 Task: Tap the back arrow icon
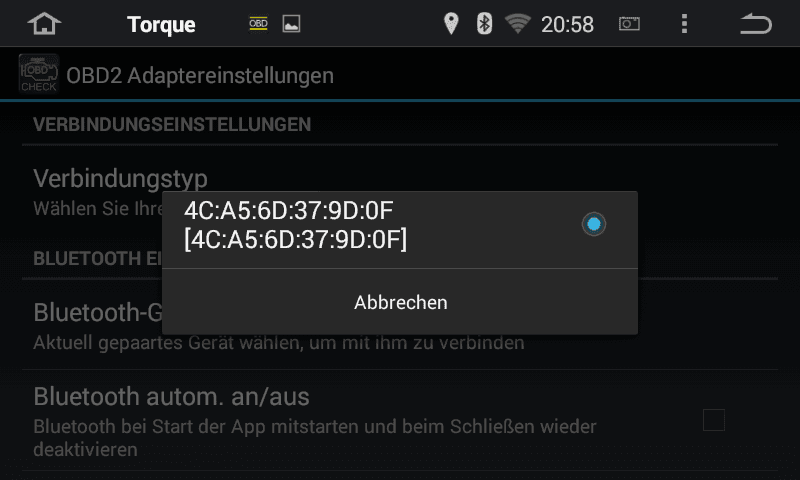[x=756, y=24]
